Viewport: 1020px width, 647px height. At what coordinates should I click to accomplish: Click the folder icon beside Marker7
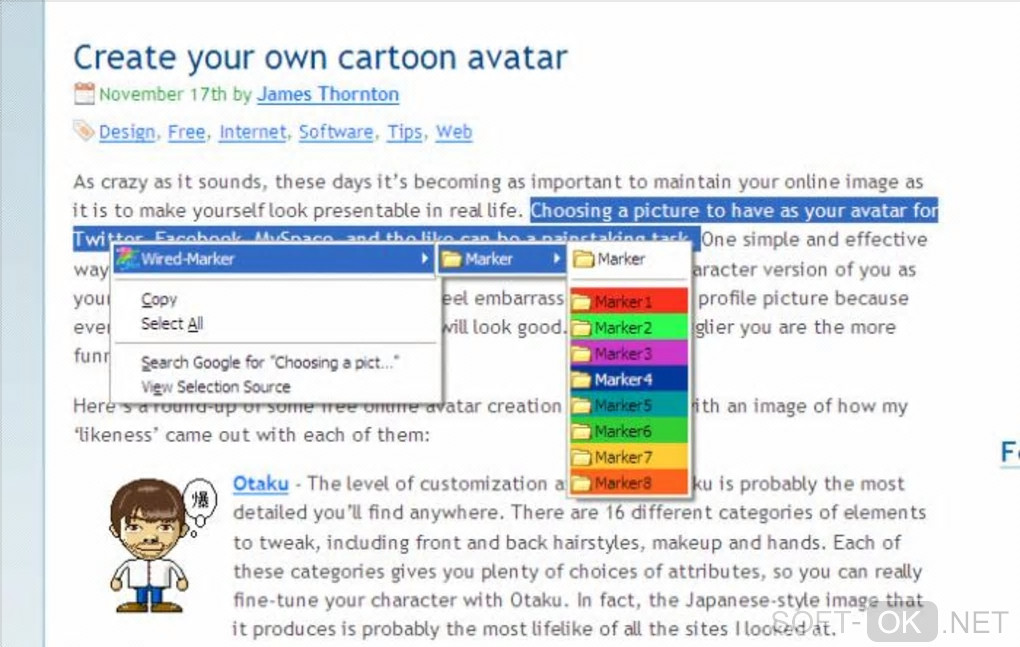[581, 458]
